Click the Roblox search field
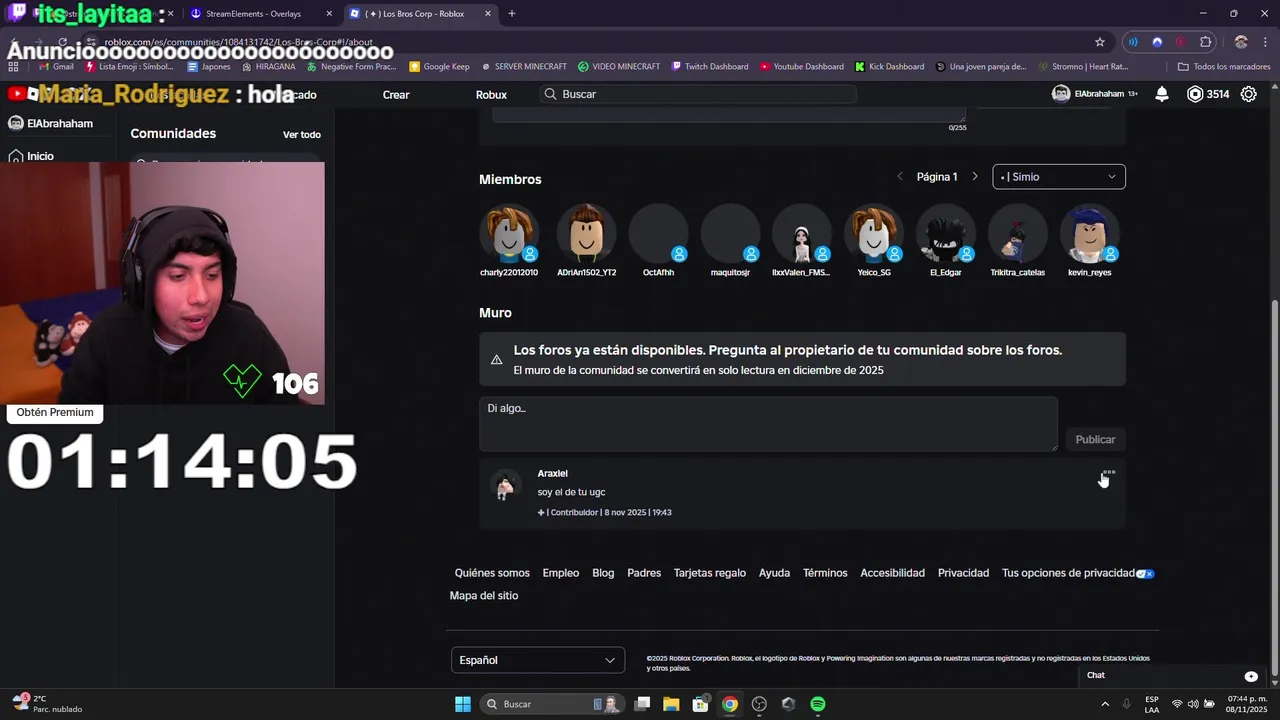Screen dimensions: 1280x720 (698, 94)
